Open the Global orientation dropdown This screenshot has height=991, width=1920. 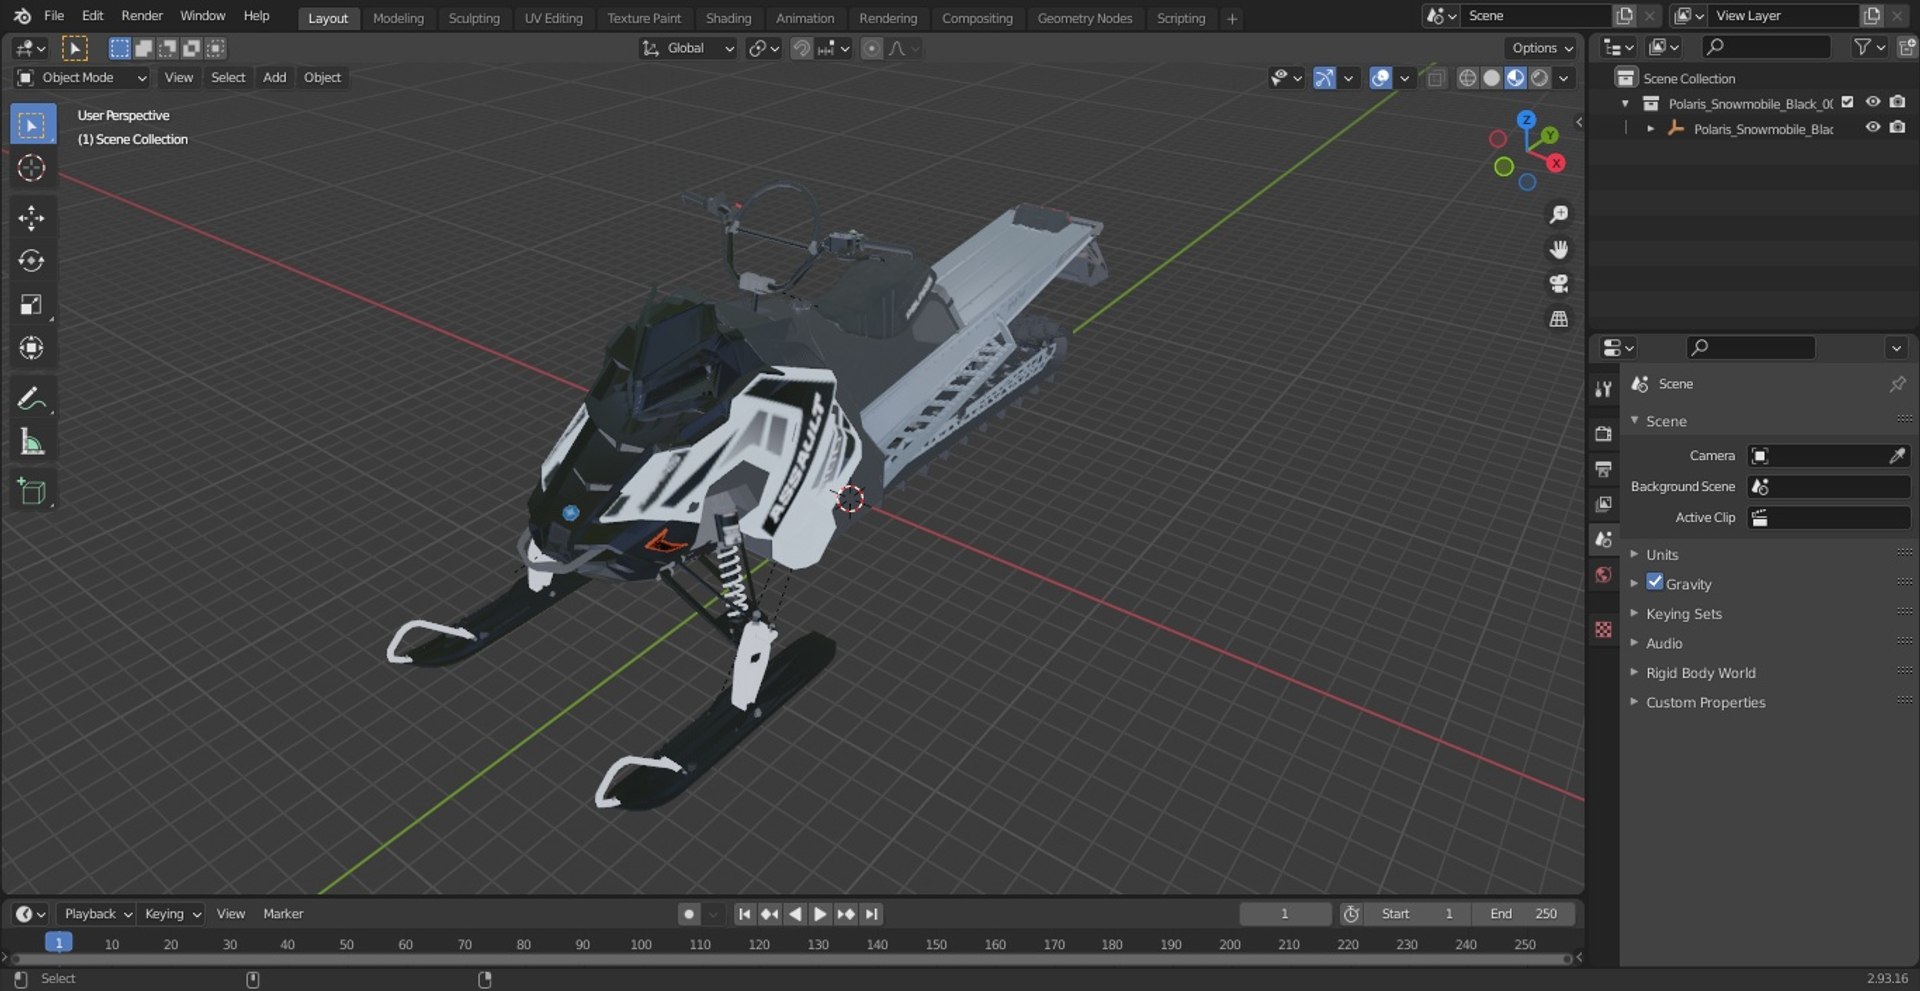pyautogui.click(x=688, y=48)
